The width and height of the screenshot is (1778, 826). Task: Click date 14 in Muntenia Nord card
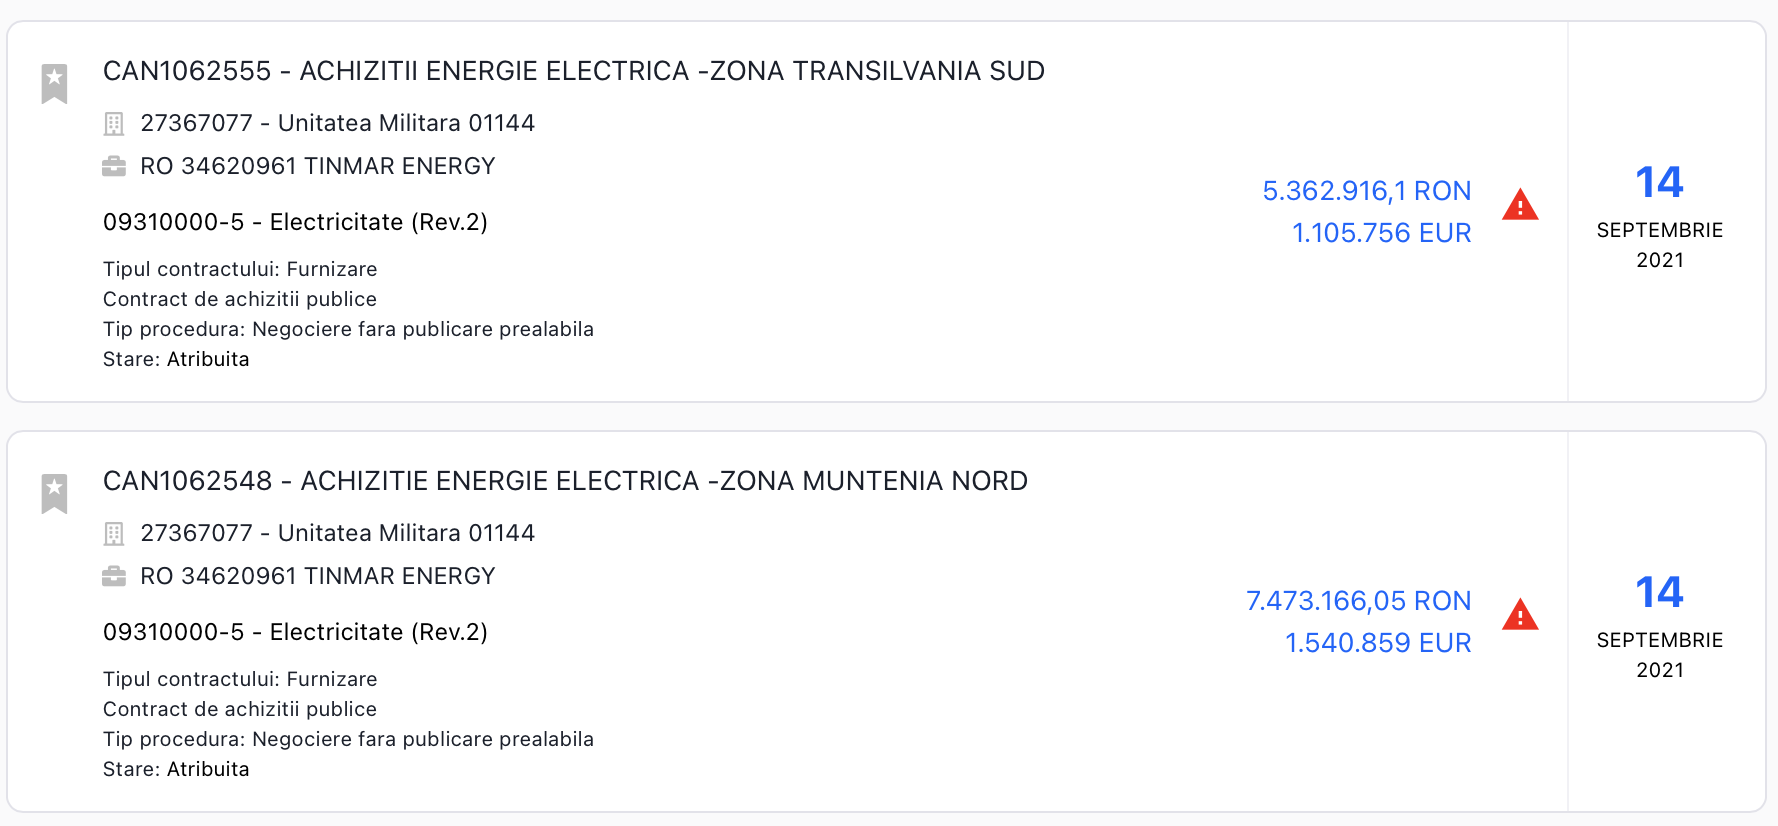1659,593
